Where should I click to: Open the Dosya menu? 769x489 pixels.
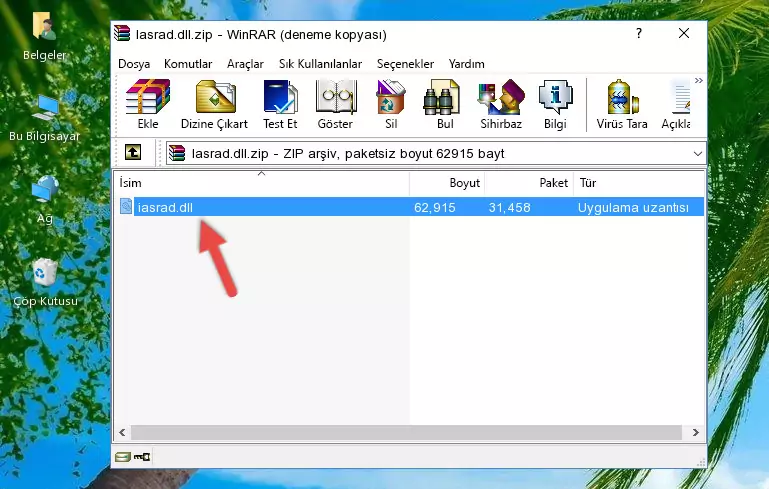pyautogui.click(x=134, y=64)
